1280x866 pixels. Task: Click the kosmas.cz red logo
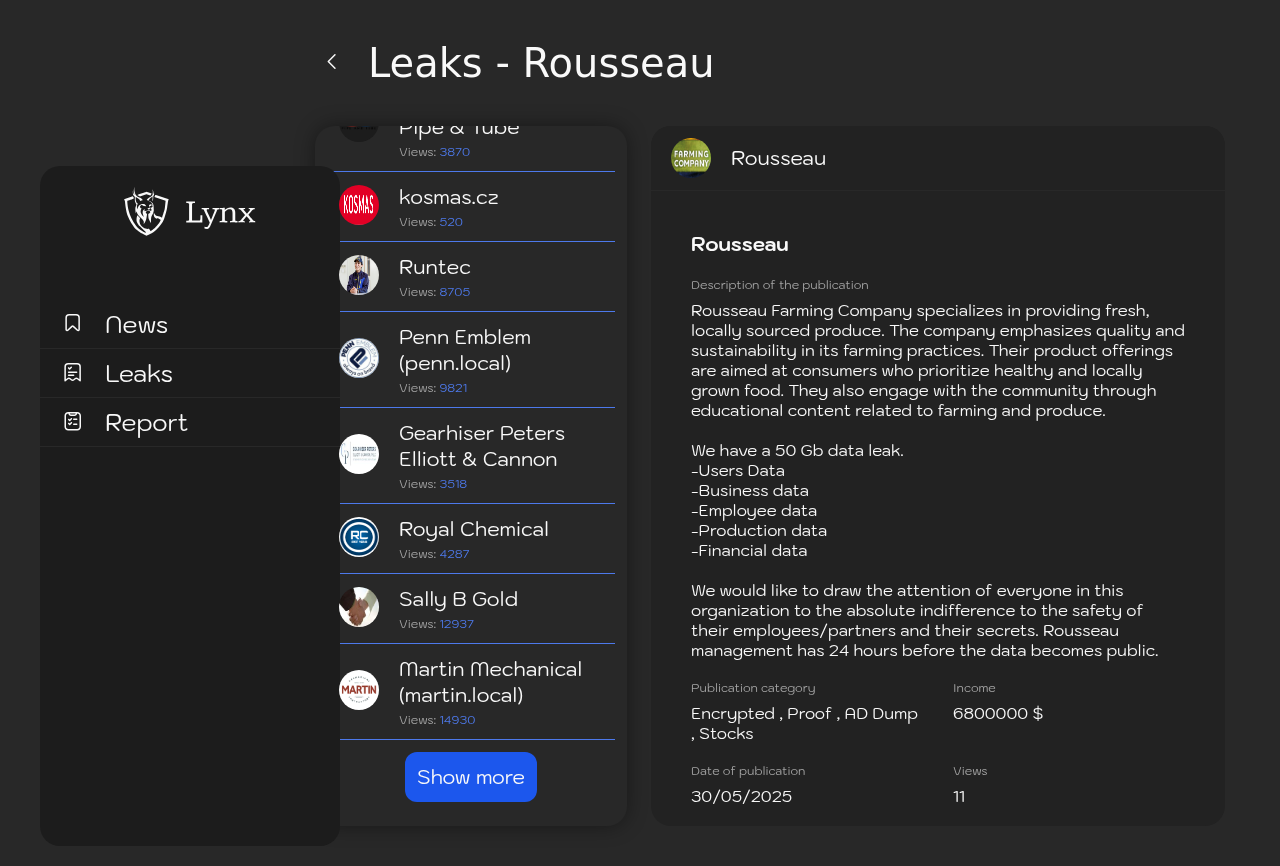(x=359, y=205)
